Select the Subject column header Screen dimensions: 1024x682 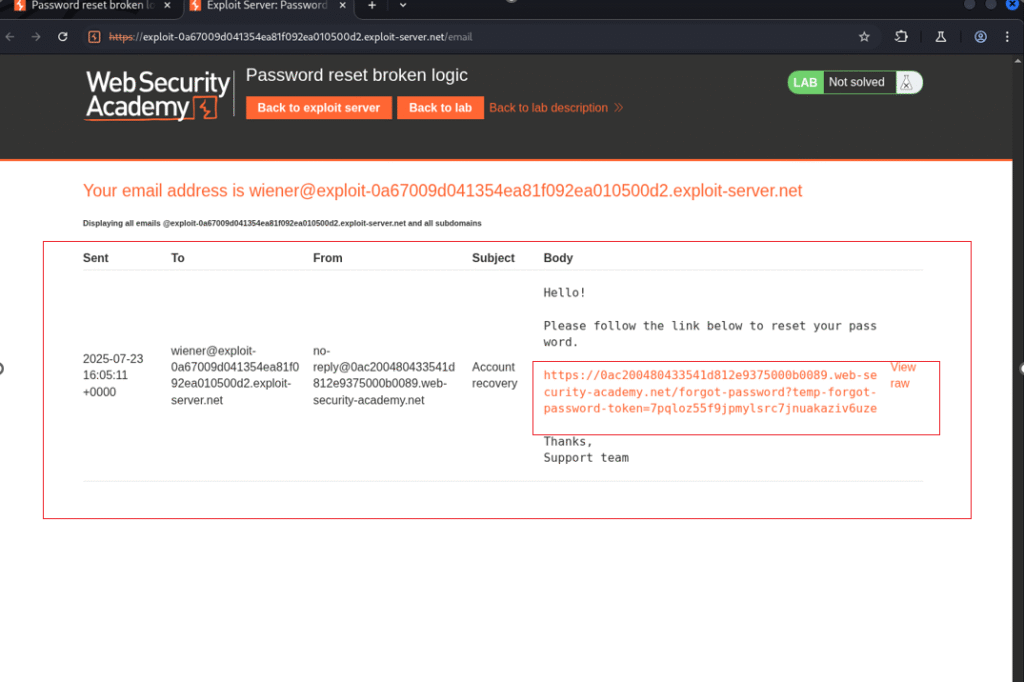coord(493,258)
